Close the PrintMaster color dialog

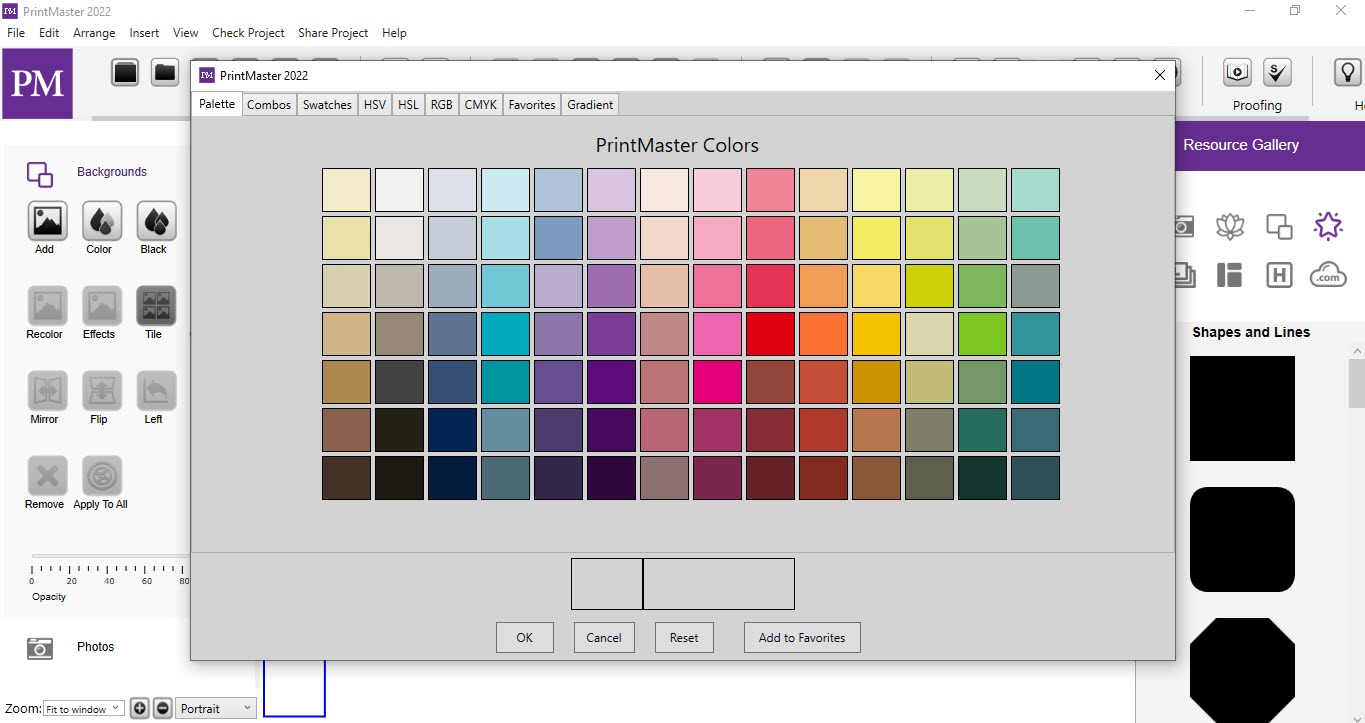pyautogui.click(x=1160, y=75)
